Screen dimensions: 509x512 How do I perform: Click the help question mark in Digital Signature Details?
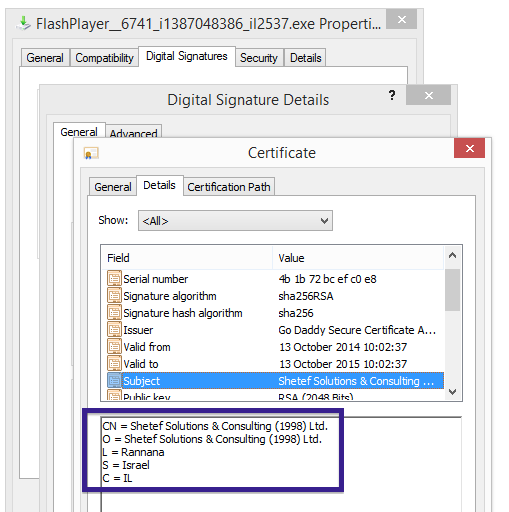point(392,96)
